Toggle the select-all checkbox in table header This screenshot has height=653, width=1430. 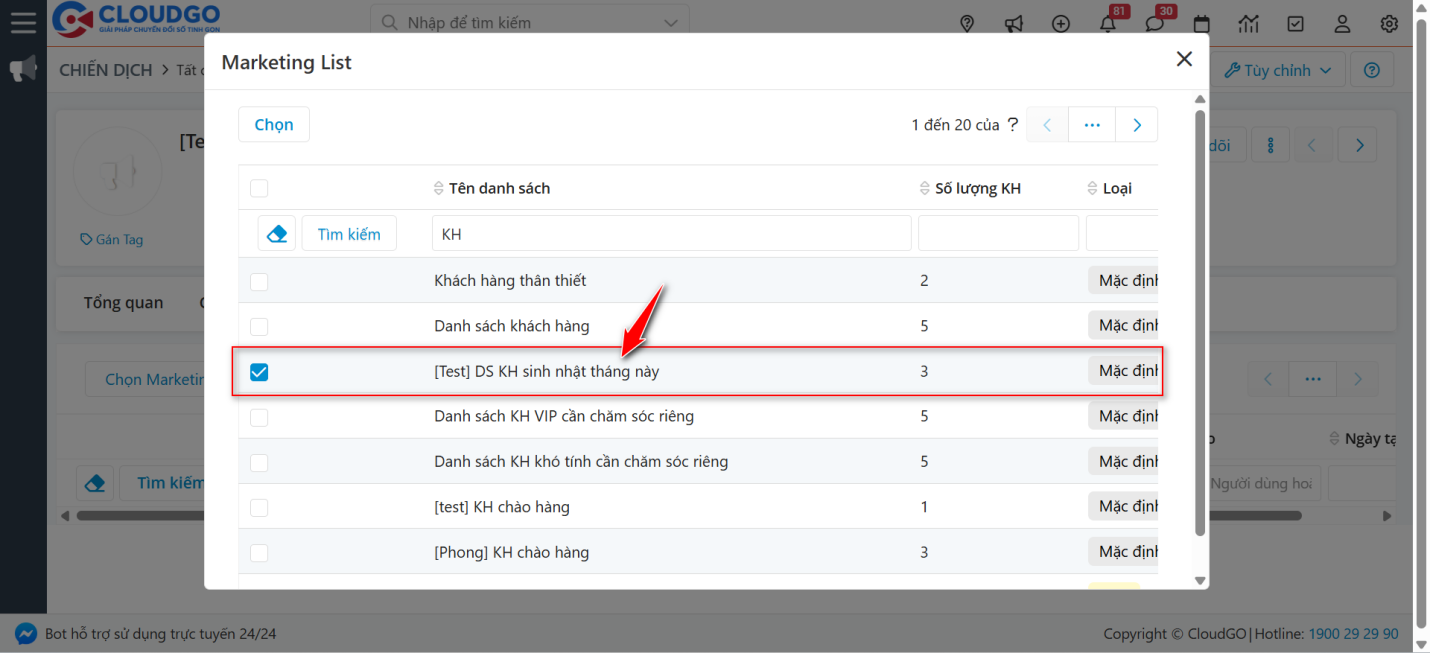pos(259,188)
